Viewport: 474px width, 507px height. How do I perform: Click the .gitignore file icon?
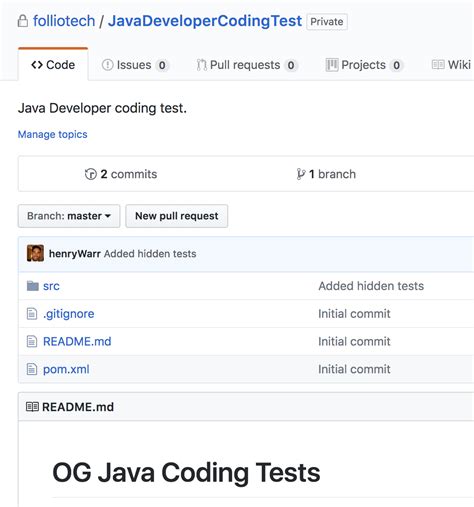[x=32, y=314]
